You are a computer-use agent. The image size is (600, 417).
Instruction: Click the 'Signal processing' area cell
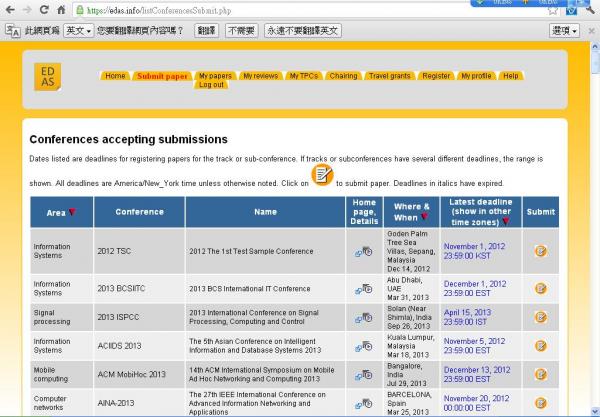[x=62, y=317]
